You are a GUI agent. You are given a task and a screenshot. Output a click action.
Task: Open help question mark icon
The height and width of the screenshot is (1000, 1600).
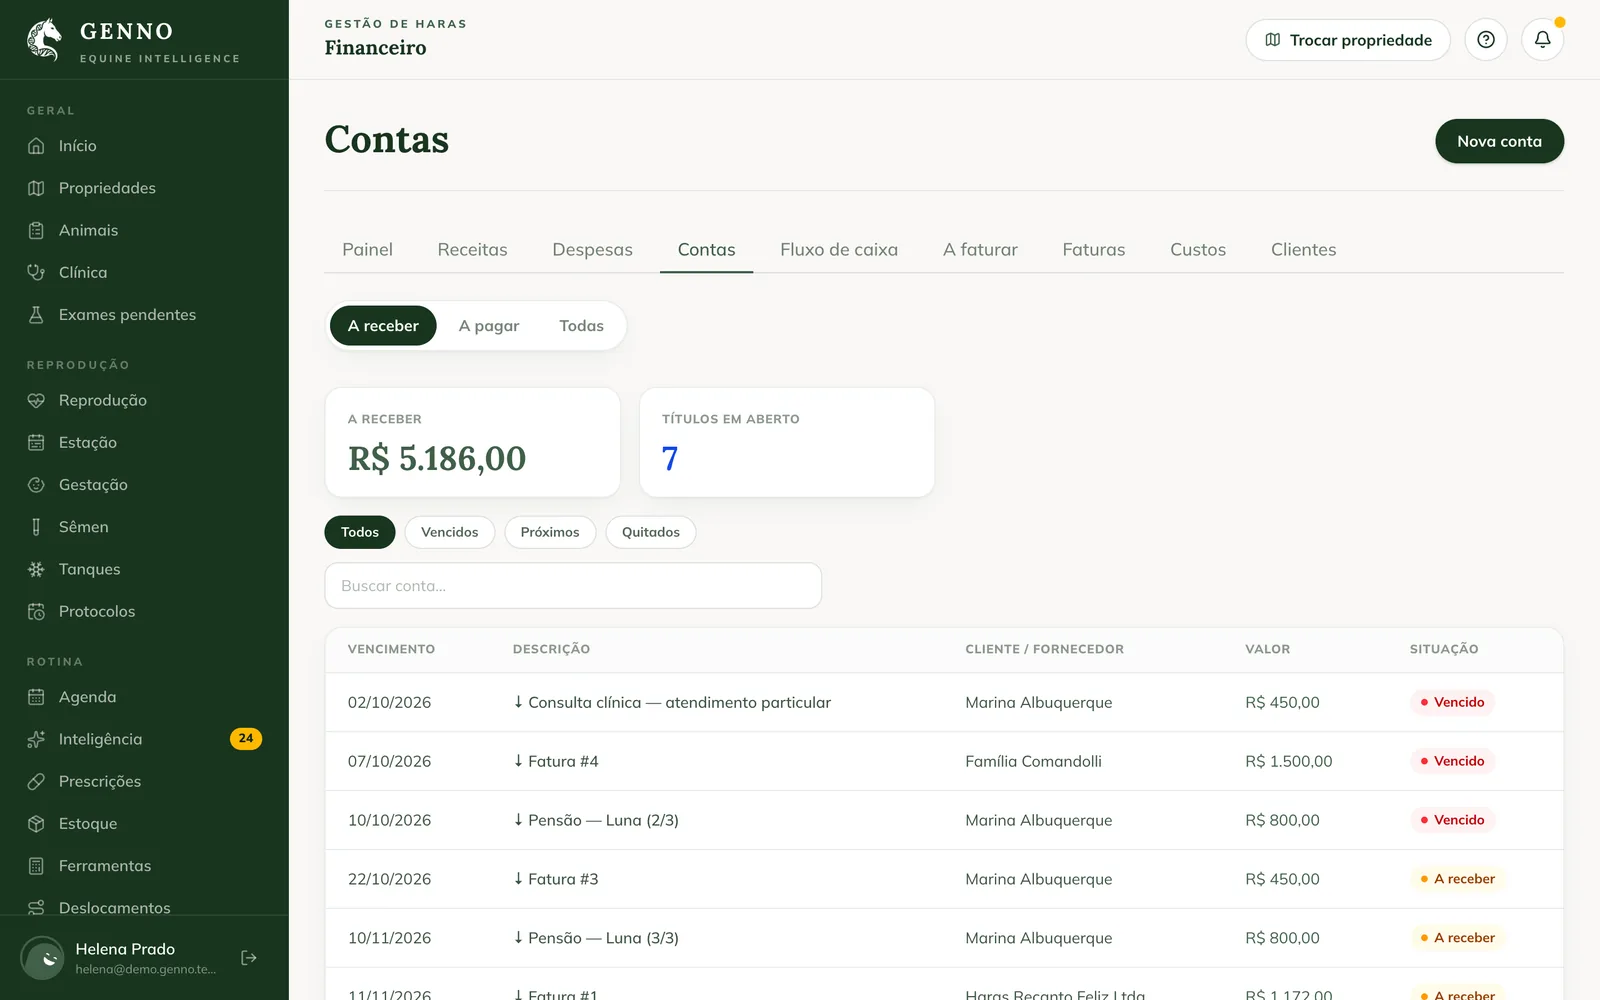pos(1486,40)
